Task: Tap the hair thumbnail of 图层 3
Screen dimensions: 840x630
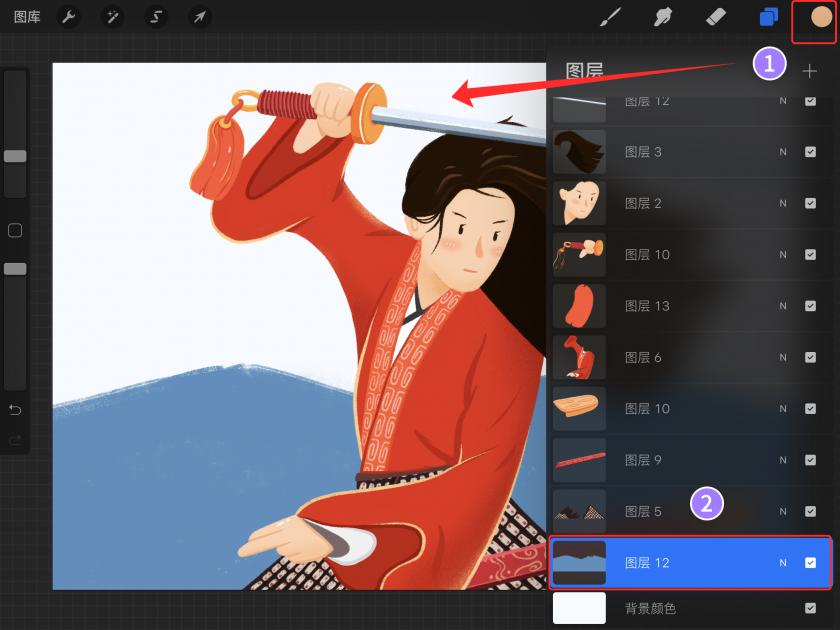Action: pos(579,152)
